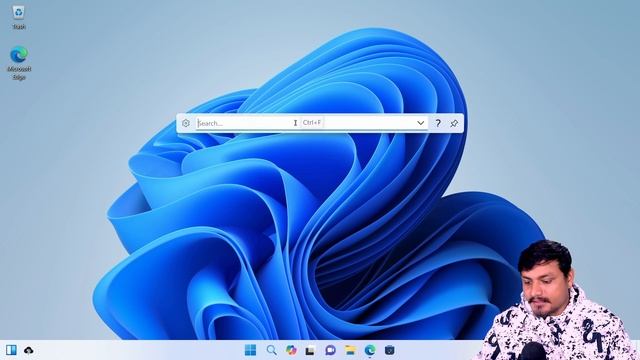Open help via the question mark
This screenshot has height=360, width=640.
[438, 123]
